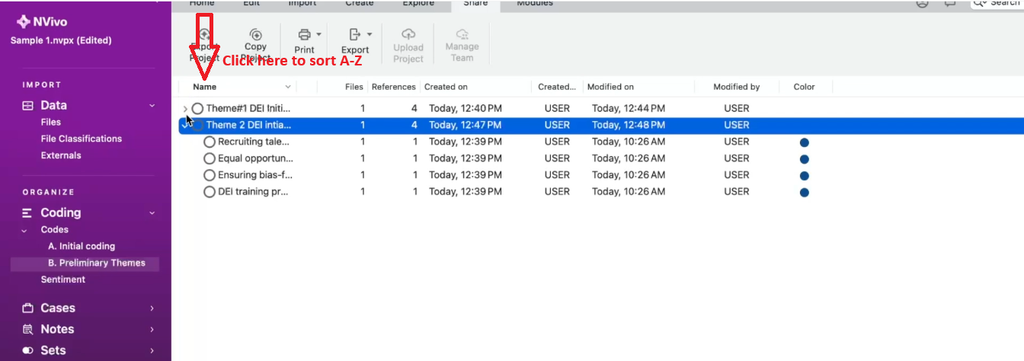
Task: Sort by the Modified on column header
Action: click(x=611, y=87)
